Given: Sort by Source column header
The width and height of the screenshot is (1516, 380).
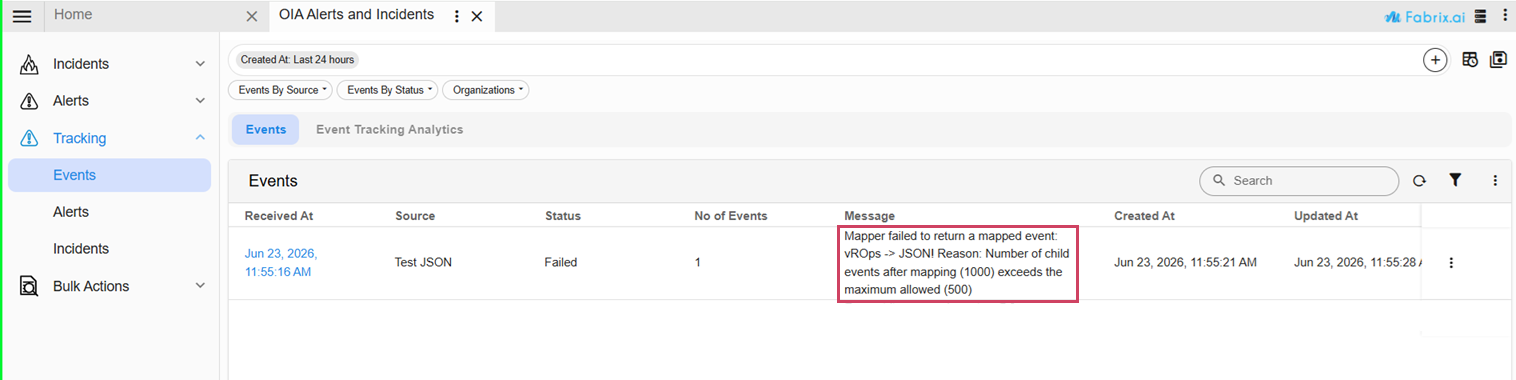Looking at the screenshot, I should pyautogui.click(x=415, y=216).
